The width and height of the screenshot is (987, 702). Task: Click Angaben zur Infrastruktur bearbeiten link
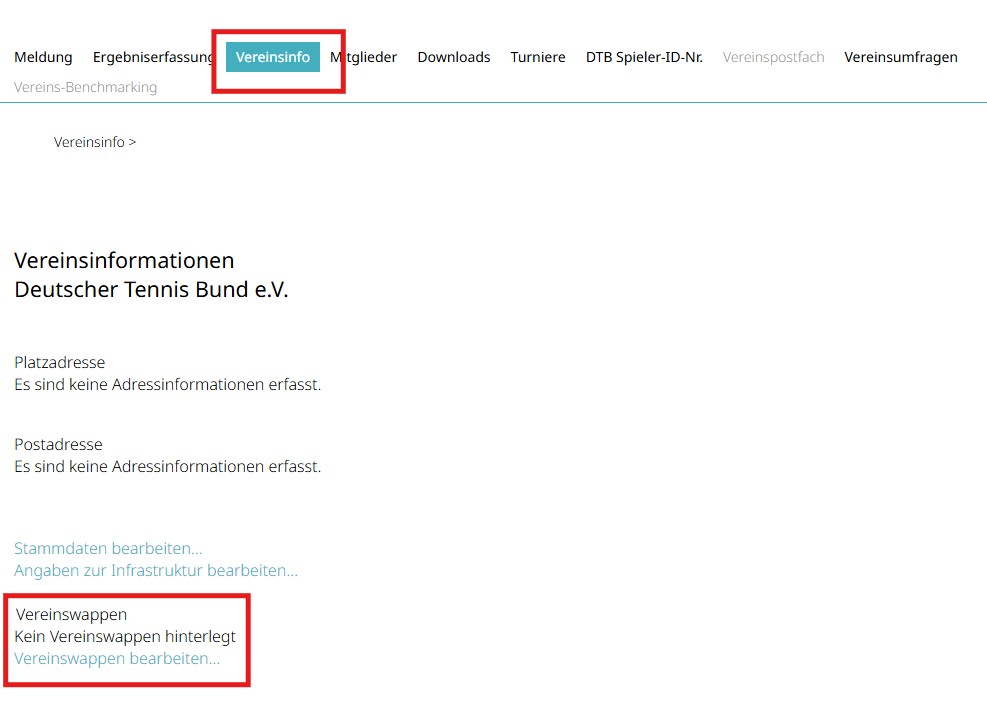click(156, 570)
